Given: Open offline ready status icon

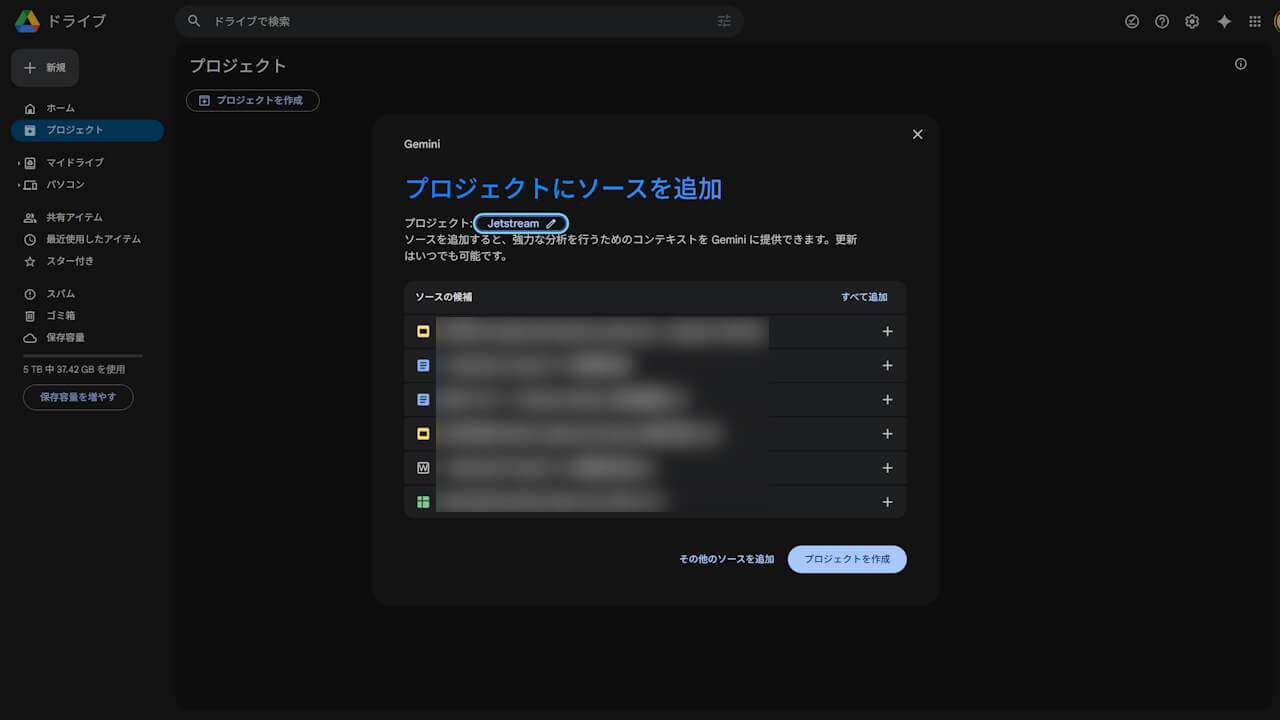Looking at the screenshot, I should tap(1132, 21).
